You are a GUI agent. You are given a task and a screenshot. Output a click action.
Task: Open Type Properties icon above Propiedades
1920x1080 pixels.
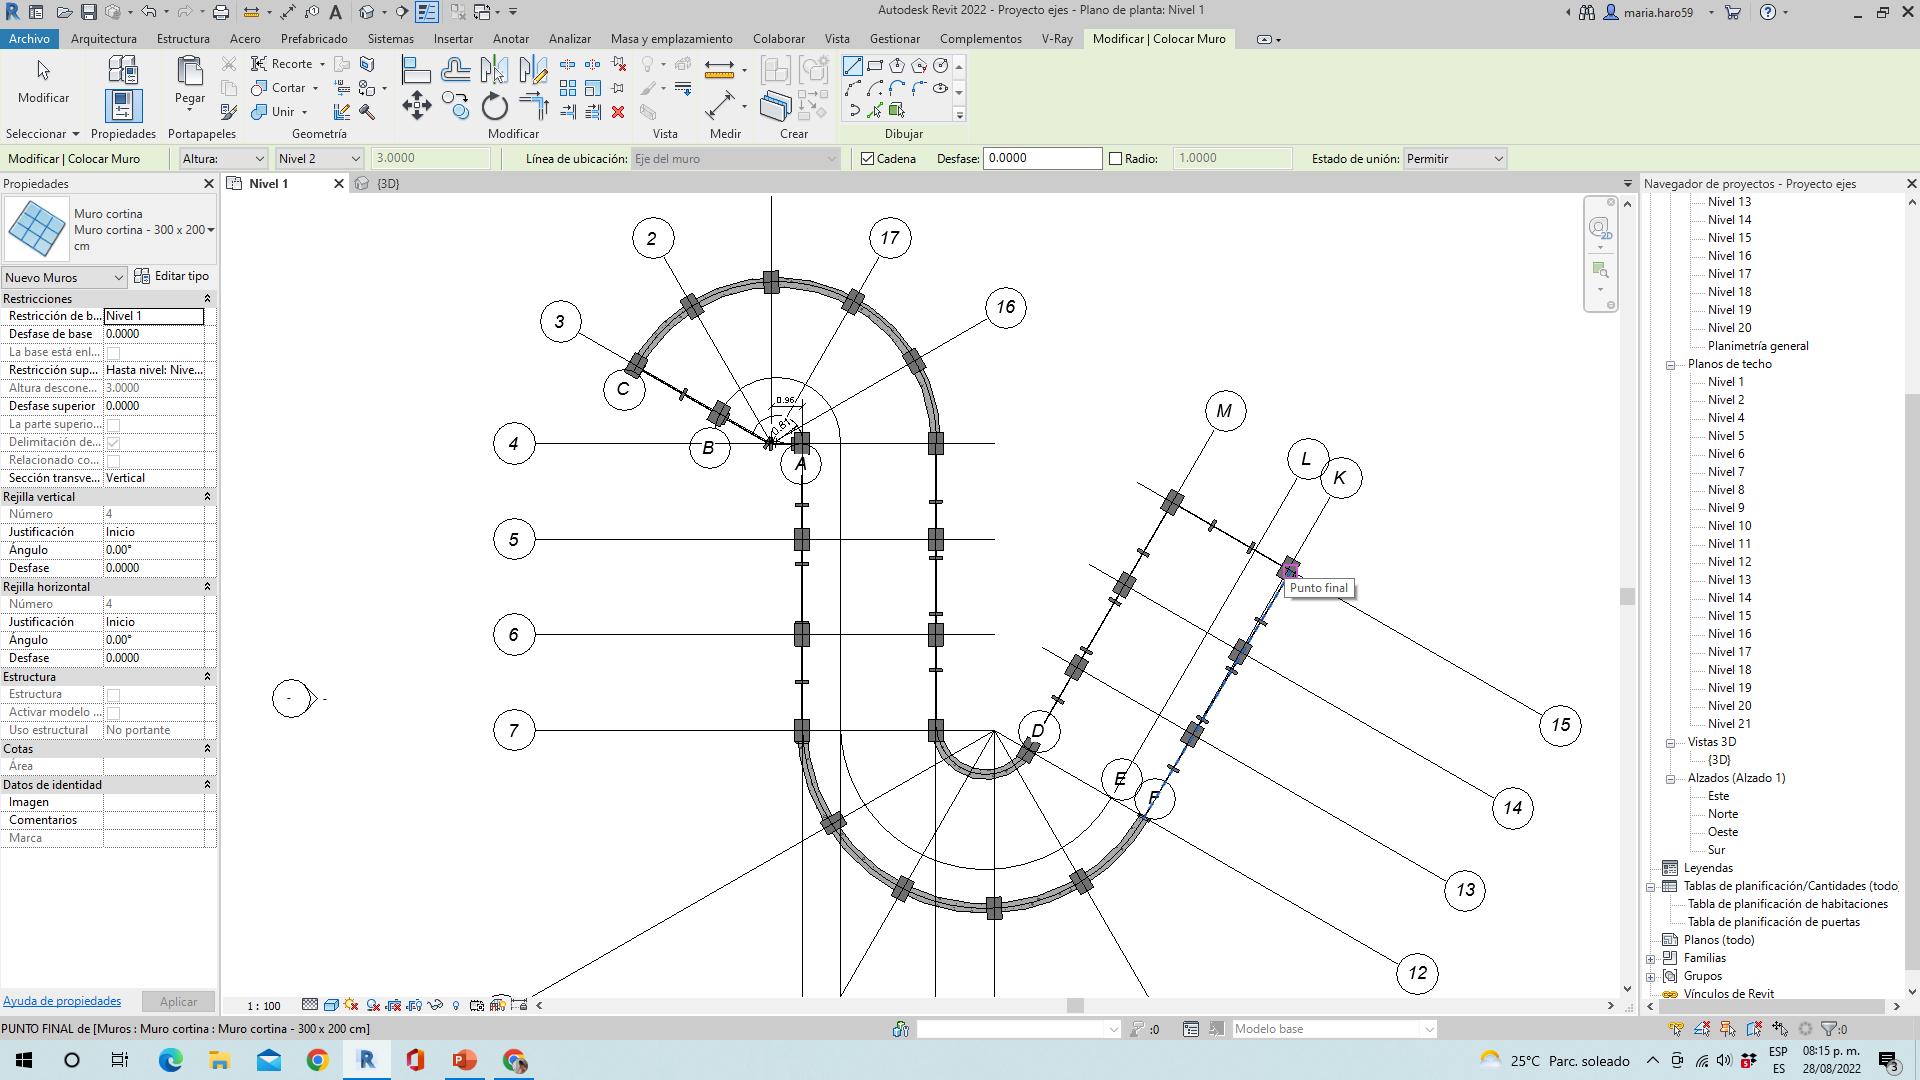pyautogui.click(x=123, y=69)
